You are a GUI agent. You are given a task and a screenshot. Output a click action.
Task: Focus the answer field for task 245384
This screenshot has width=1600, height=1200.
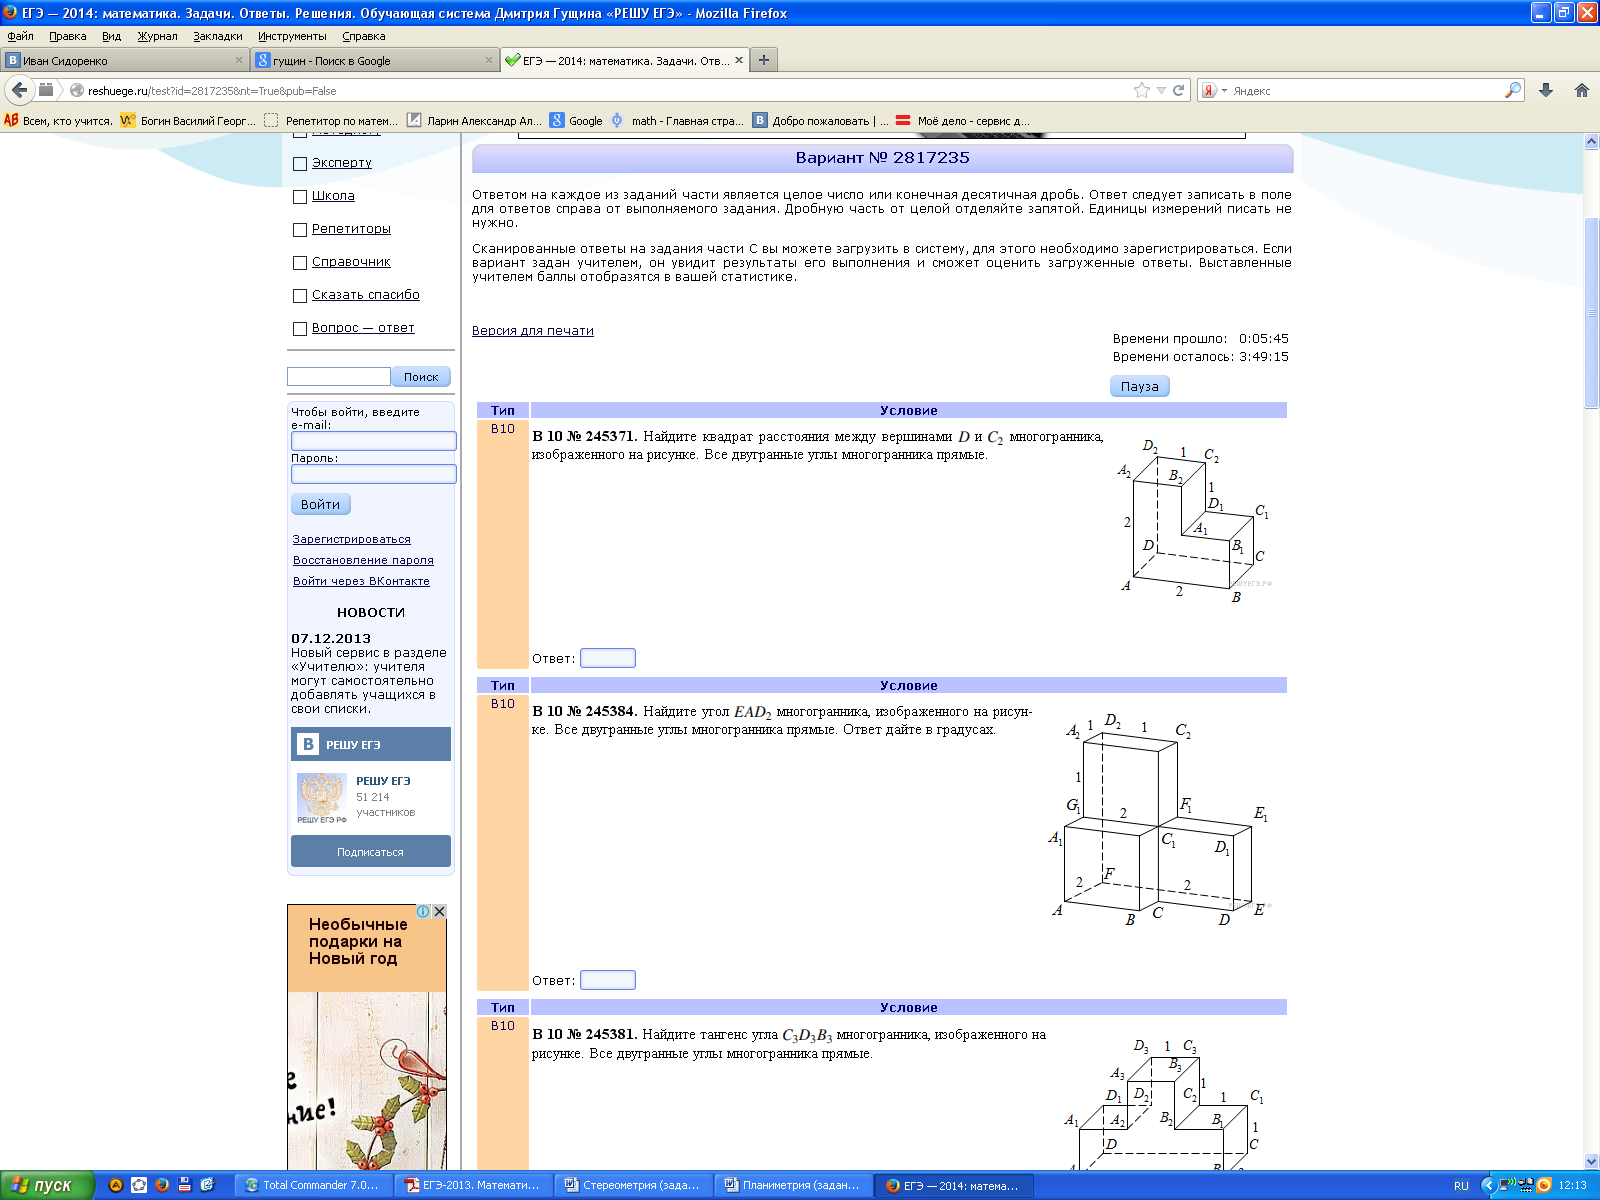pyautogui.click(x=608, y=980)
